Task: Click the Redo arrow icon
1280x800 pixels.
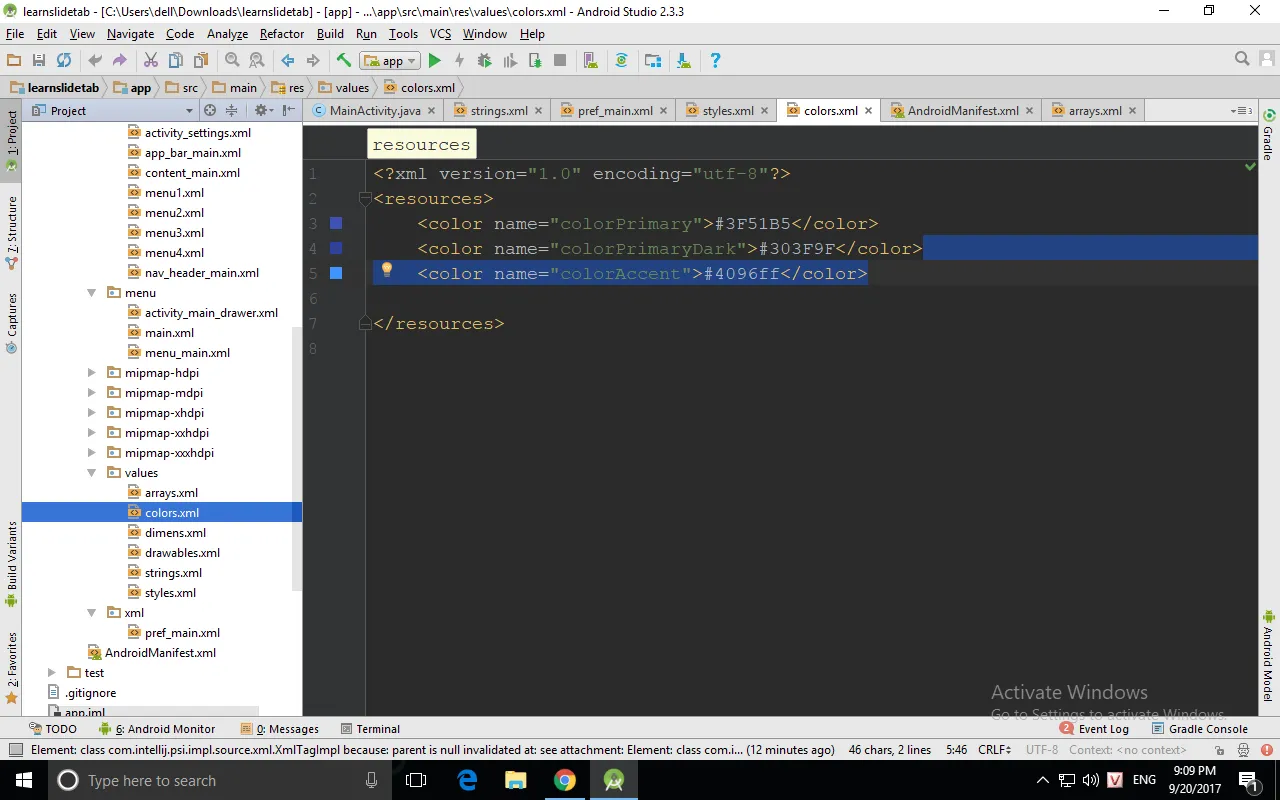Action: click(120, 61)
